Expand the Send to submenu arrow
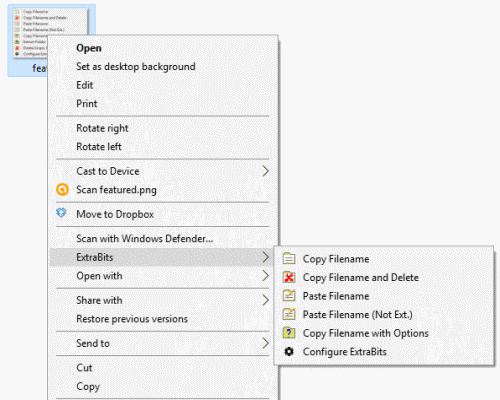500x400 pixels. [x=265, y=343]
